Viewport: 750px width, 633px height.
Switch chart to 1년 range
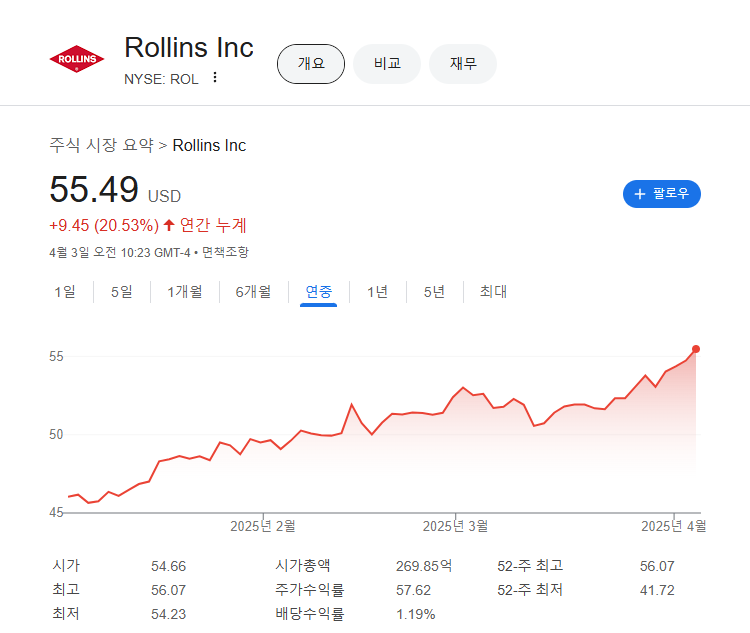(377, 292)
